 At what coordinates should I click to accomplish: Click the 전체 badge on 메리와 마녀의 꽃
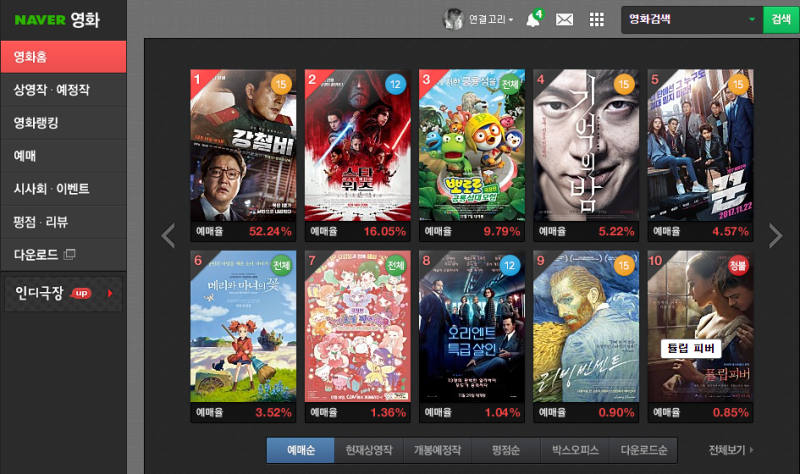[281, 265]
